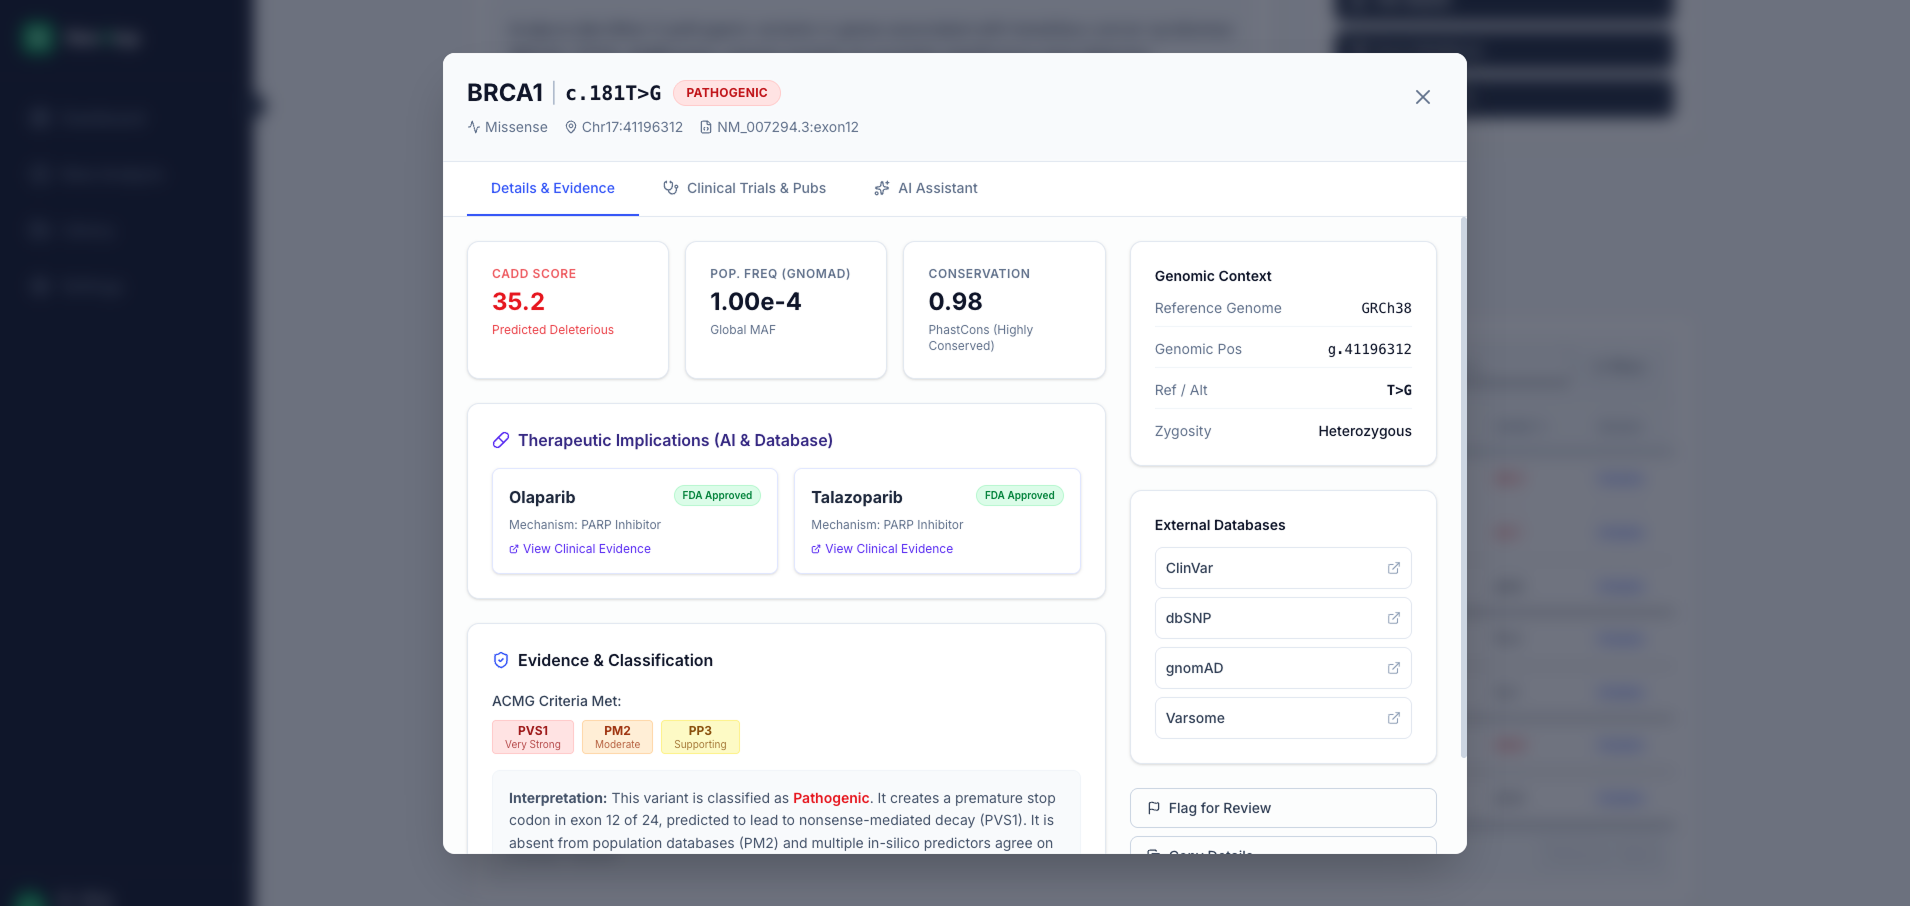Open Clinical Trials & Pubs tab

coord(744,188)
